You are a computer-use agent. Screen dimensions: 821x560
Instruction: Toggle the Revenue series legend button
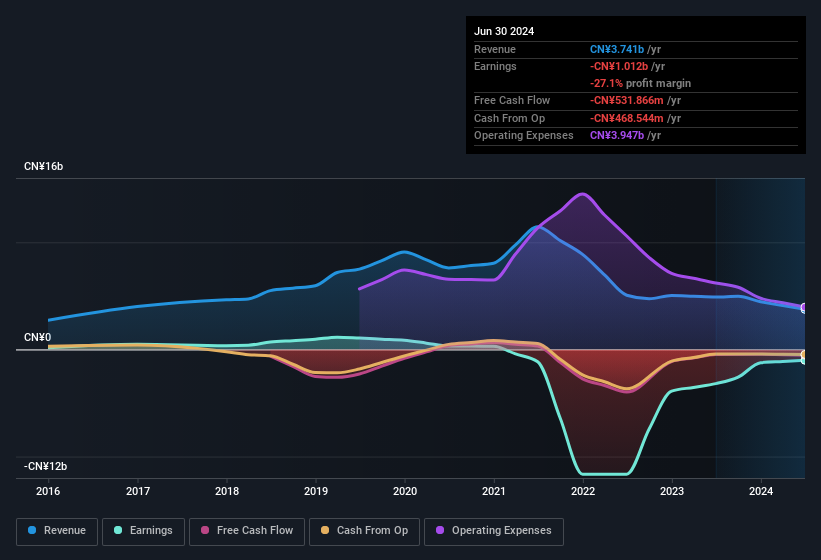pos(57,531)
